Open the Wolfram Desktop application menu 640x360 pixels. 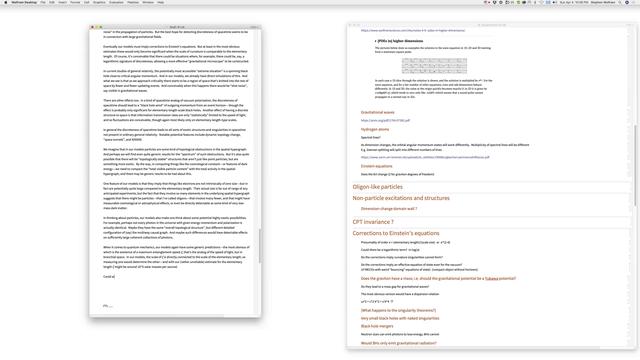(x=24, y=2)
